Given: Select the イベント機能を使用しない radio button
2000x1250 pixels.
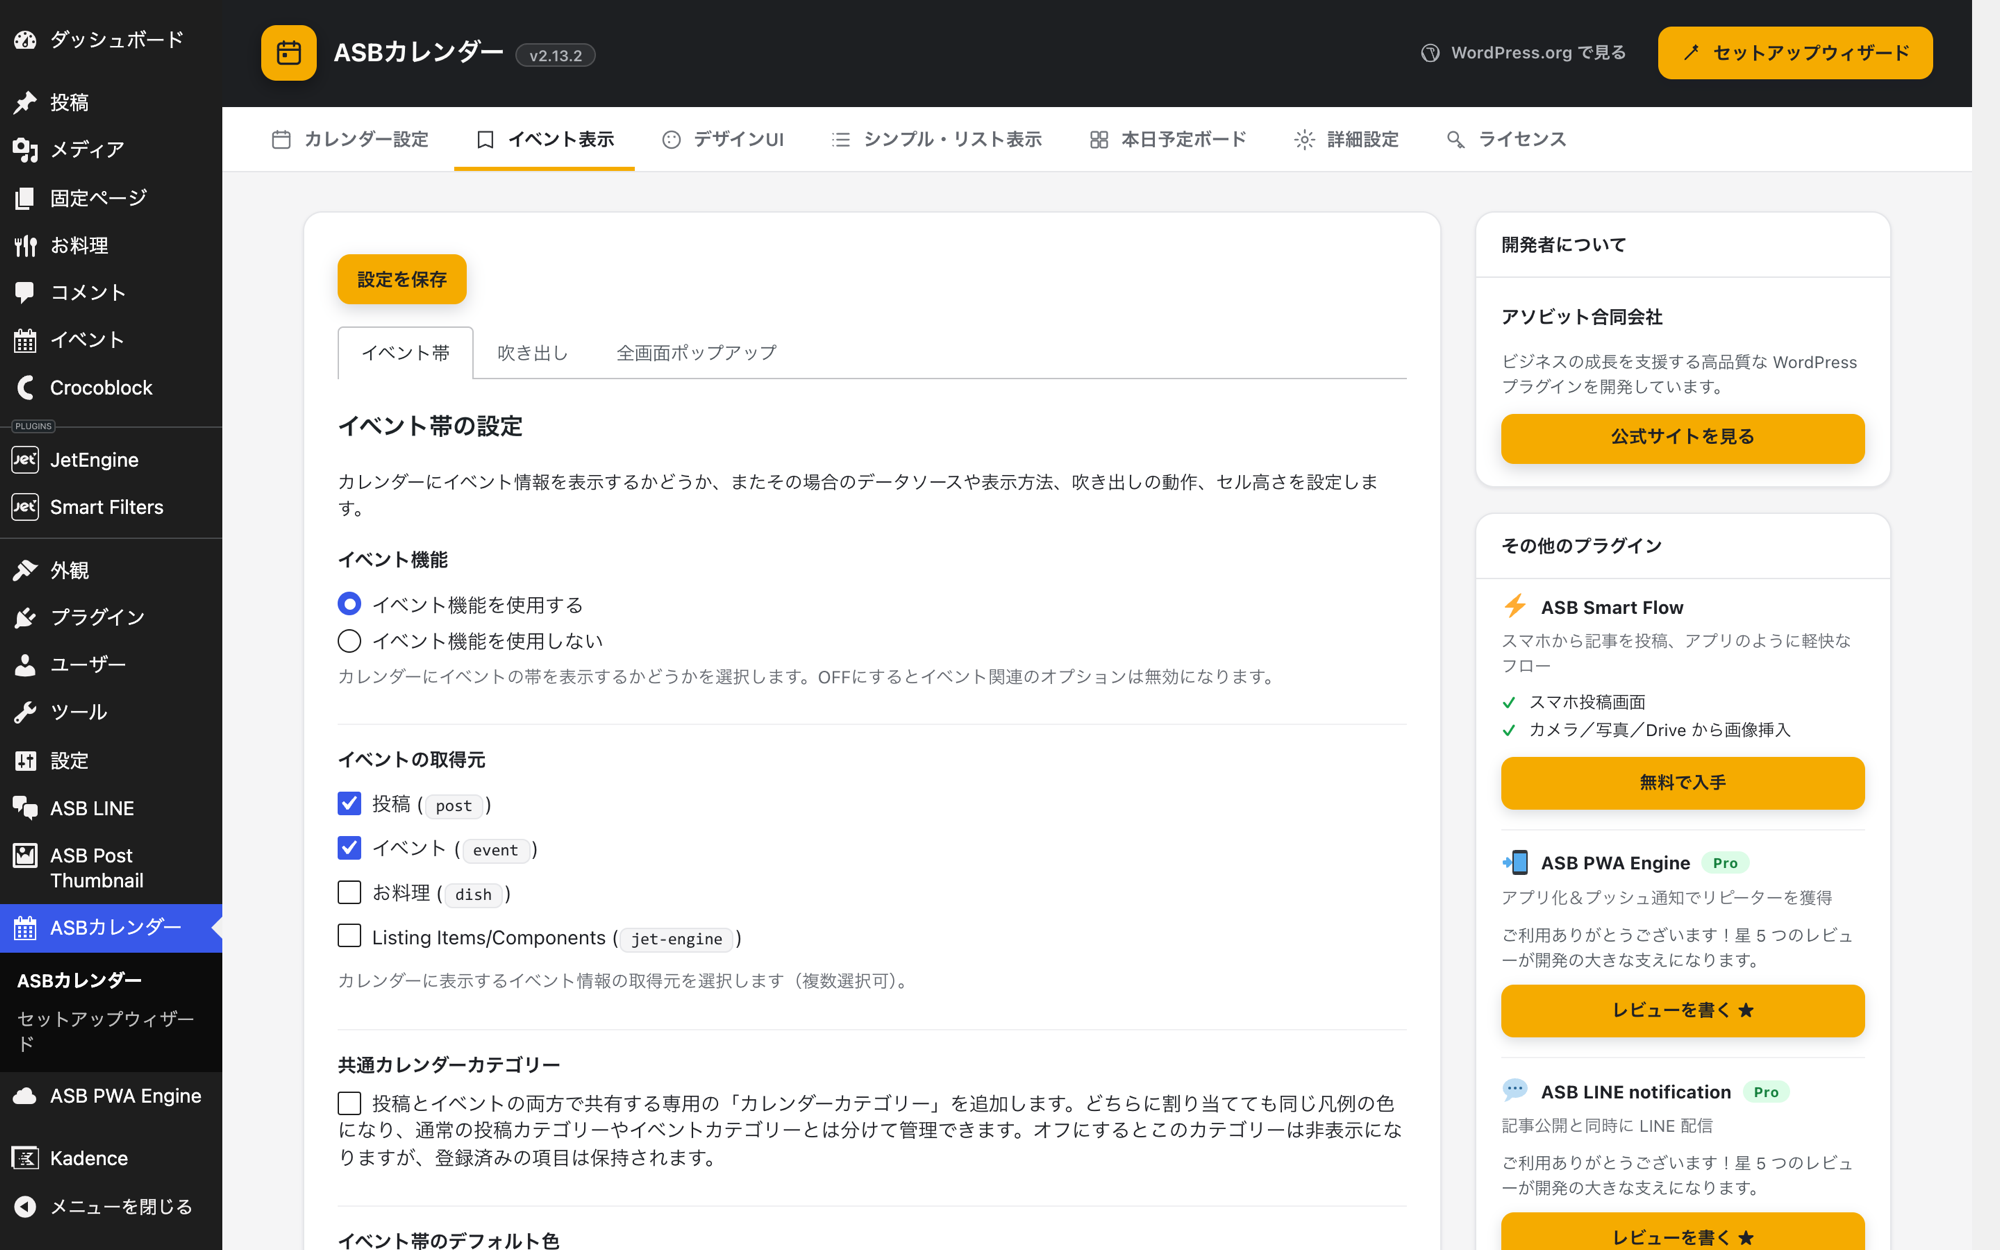Looking at the screenshot, I should (x=349, y=641).
